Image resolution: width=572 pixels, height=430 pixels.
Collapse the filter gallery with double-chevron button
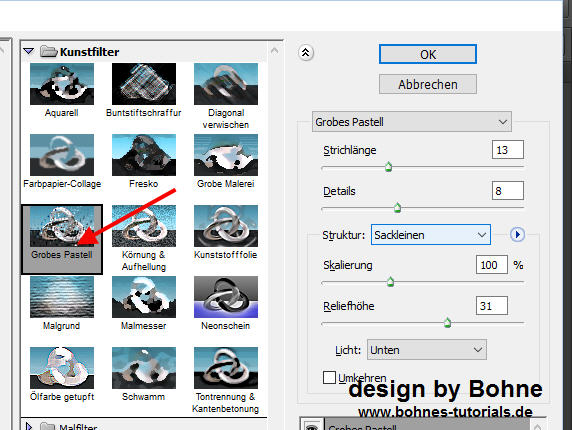(306, 53)
